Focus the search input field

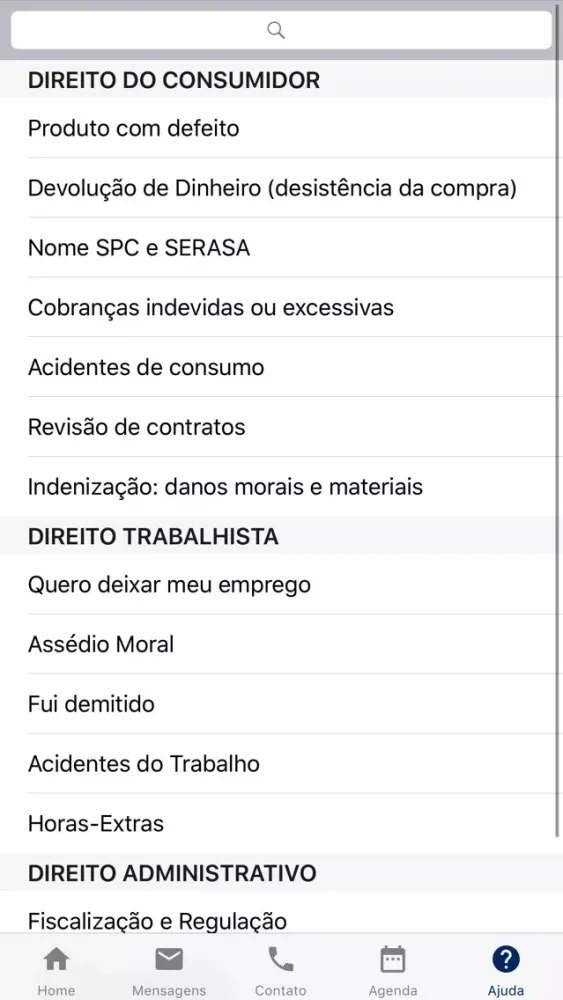tap(281, 30)
